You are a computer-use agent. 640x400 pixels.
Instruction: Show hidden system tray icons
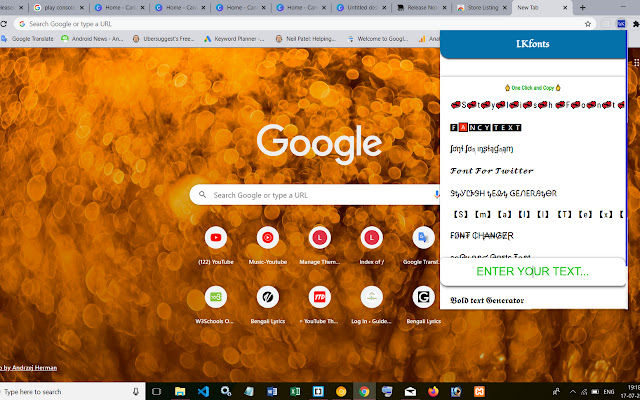tap(573, 391)
